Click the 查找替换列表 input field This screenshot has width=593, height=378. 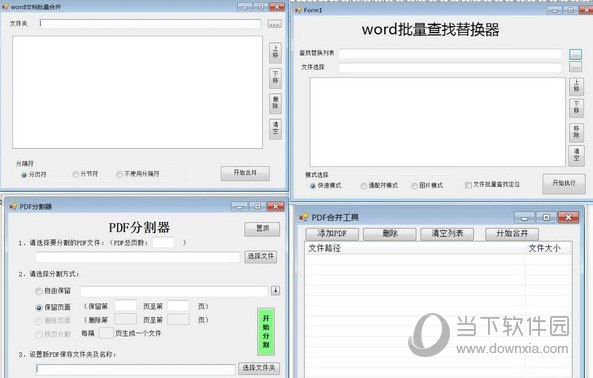coord(450,54)
